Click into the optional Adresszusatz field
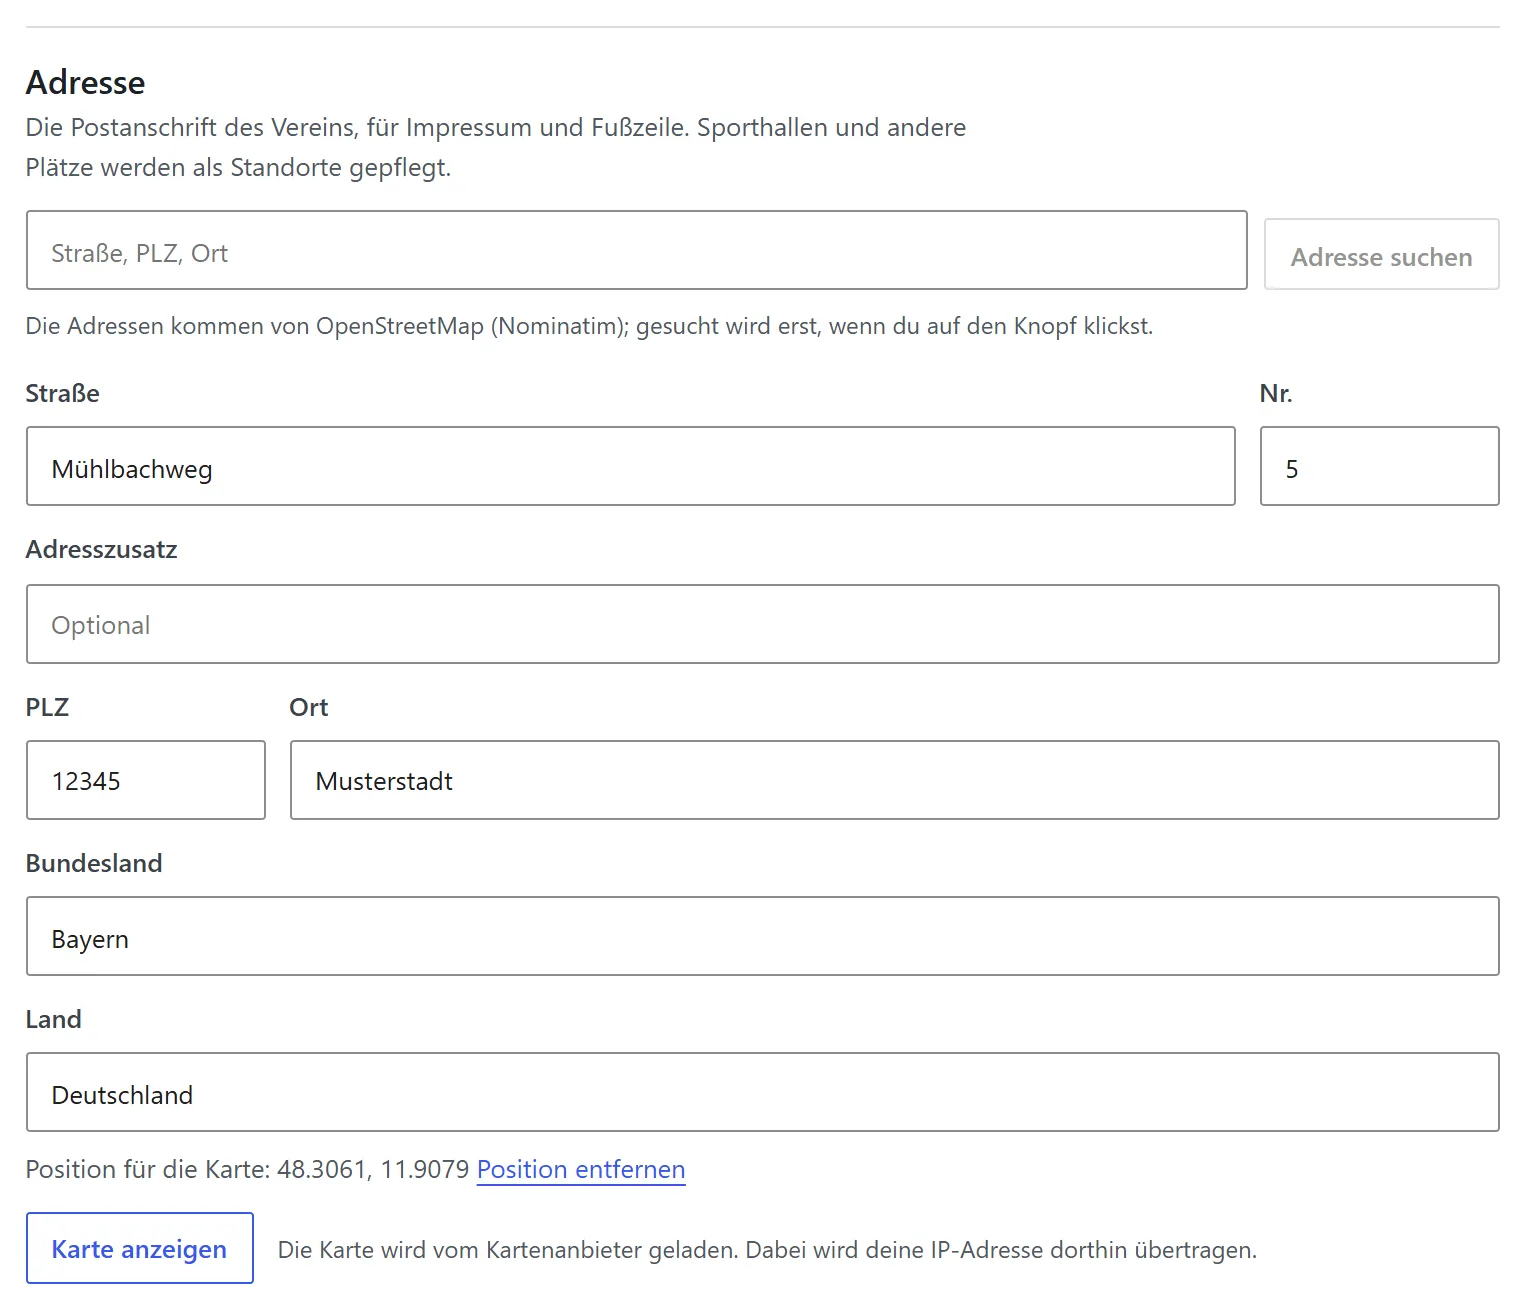Screen dimensions: 1524x1308 click(762, 624)
